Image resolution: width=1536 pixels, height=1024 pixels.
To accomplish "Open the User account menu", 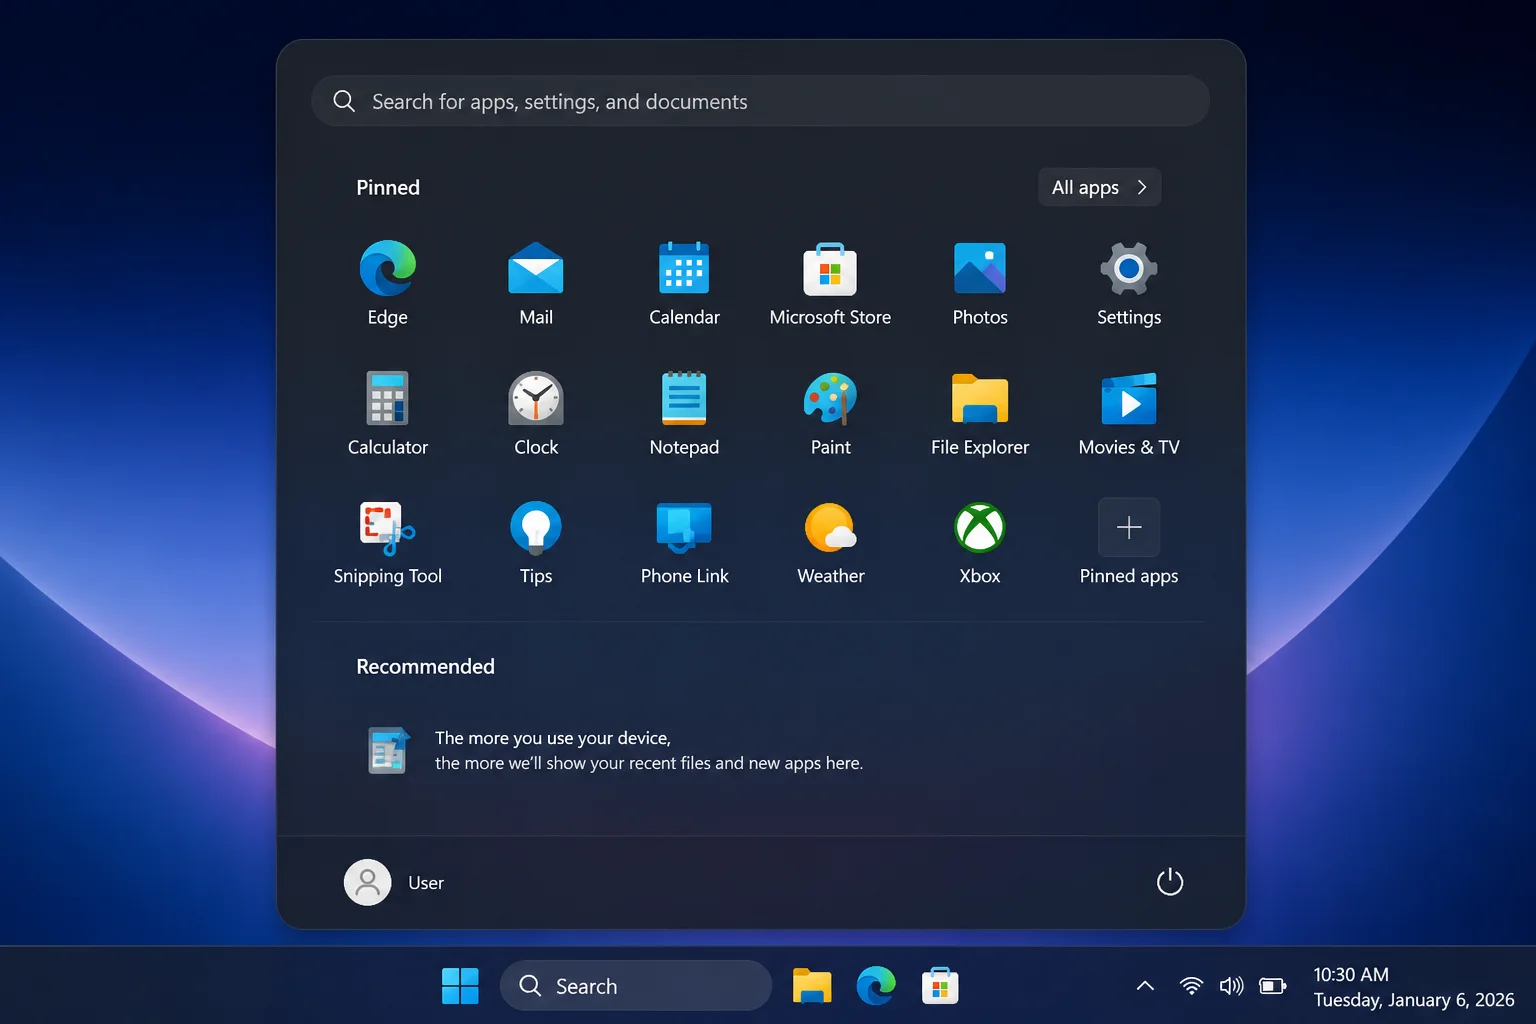I will click(x=394, y=882).
